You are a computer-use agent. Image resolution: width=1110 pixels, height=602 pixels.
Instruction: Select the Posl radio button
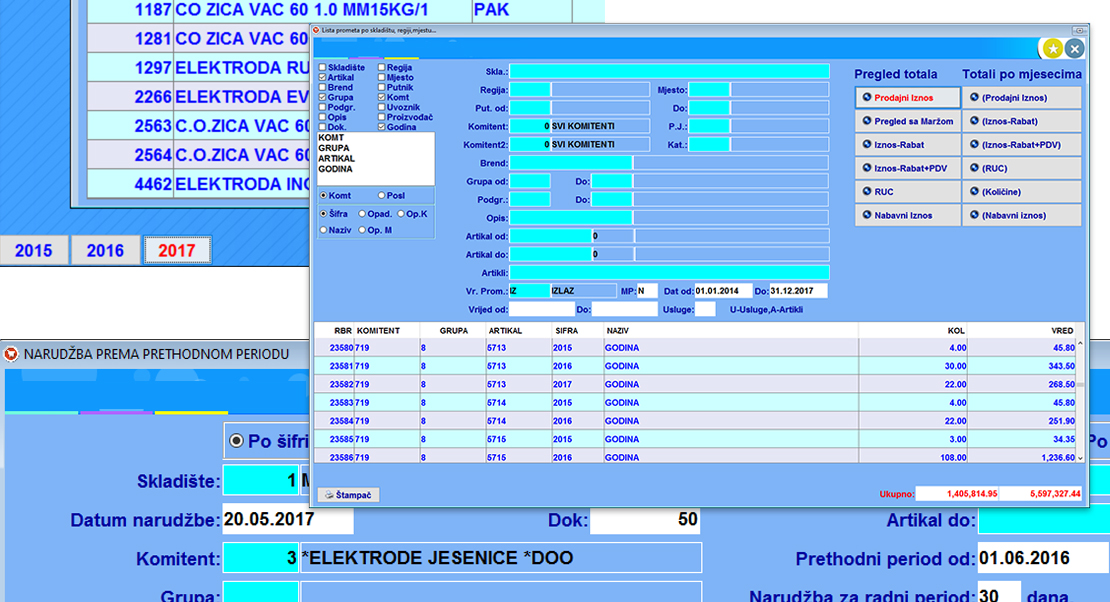381,196
